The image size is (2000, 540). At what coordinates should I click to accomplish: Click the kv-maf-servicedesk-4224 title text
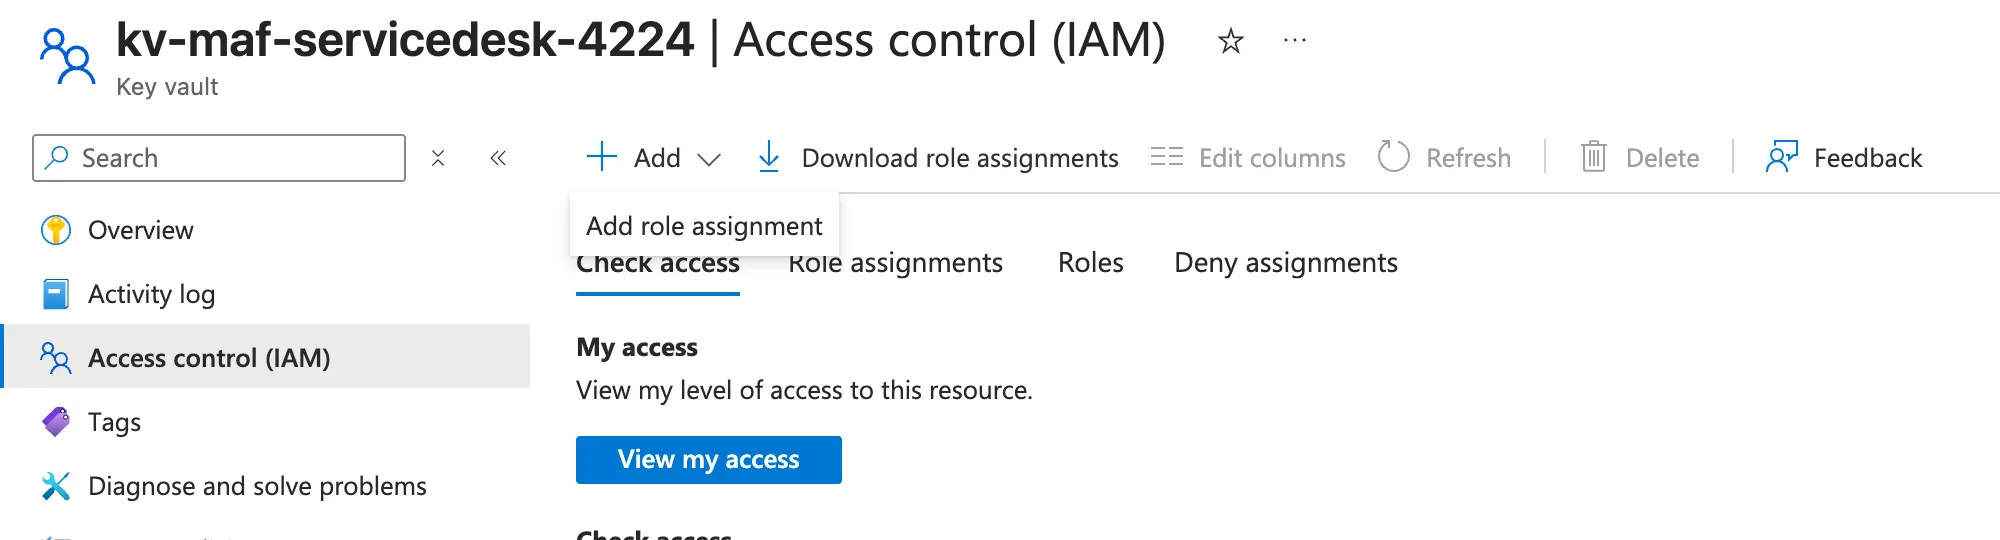click(x=405, y=40)
